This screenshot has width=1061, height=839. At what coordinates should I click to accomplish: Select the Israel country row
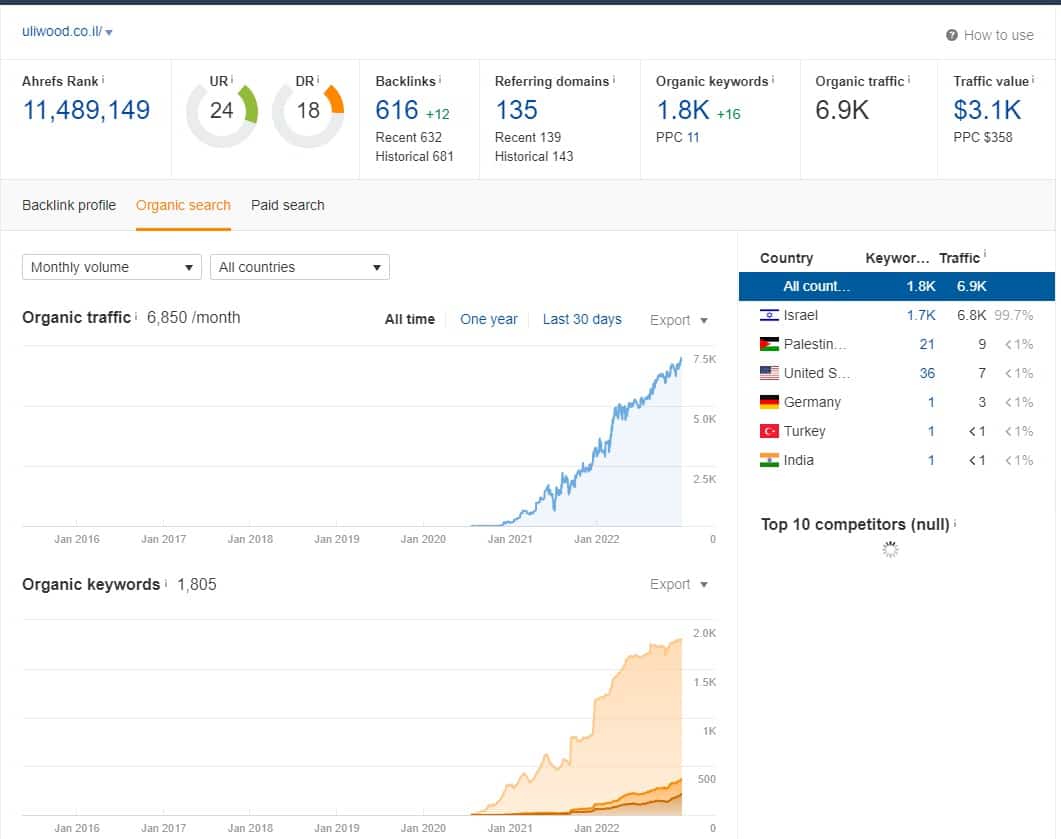click(x=897, y=315)
